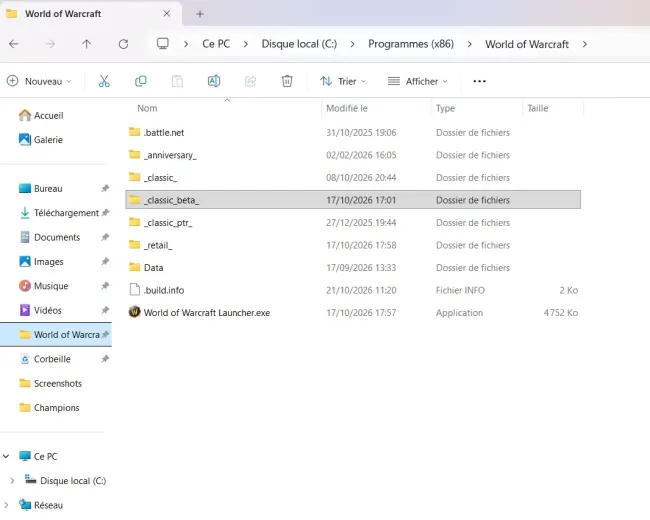
Task: Click chevron after Ce PC breadcrumb
Action: click(x=246, y=44)
